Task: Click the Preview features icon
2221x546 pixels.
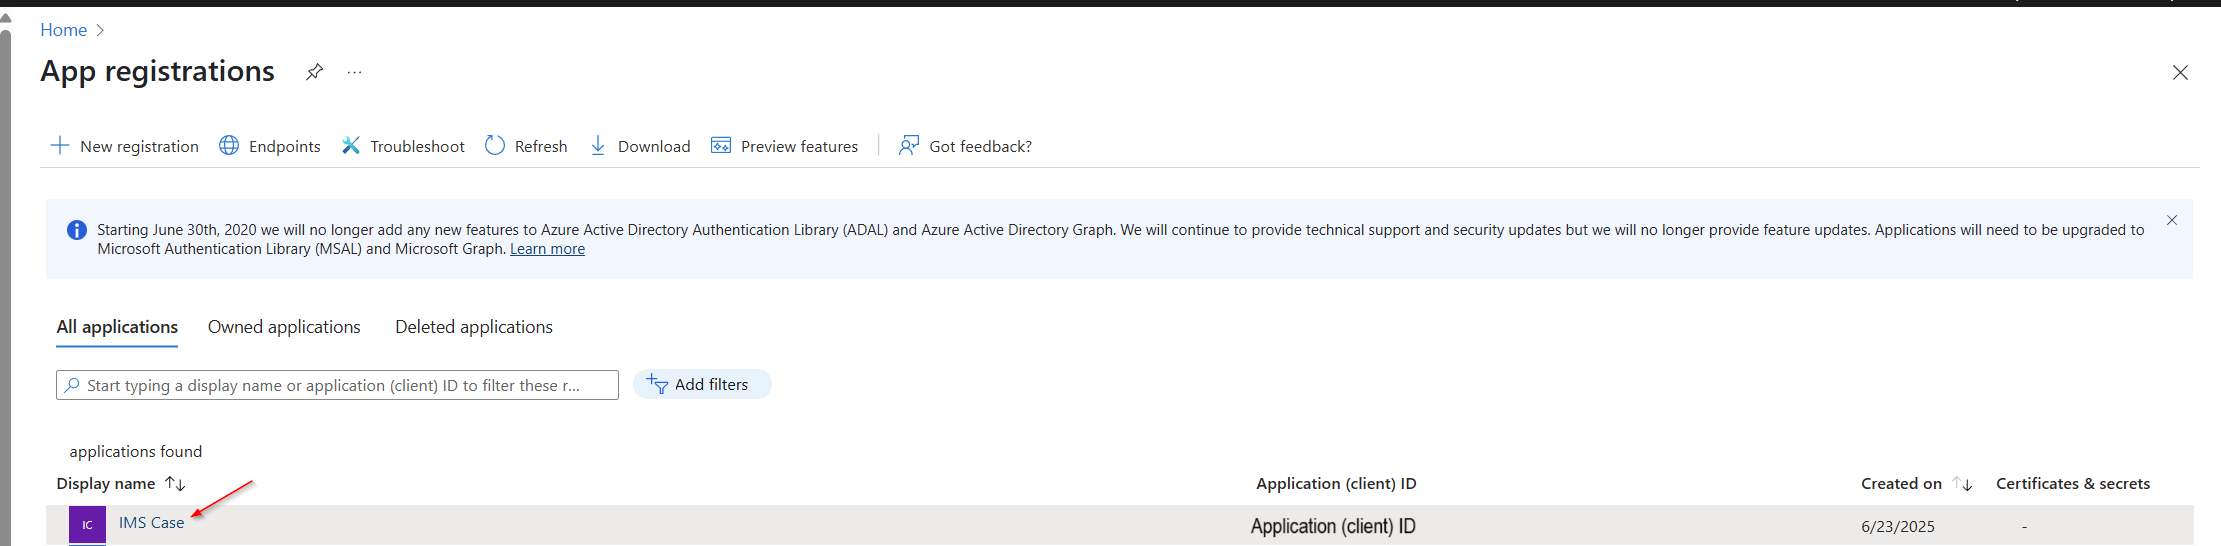Action: 721,146
